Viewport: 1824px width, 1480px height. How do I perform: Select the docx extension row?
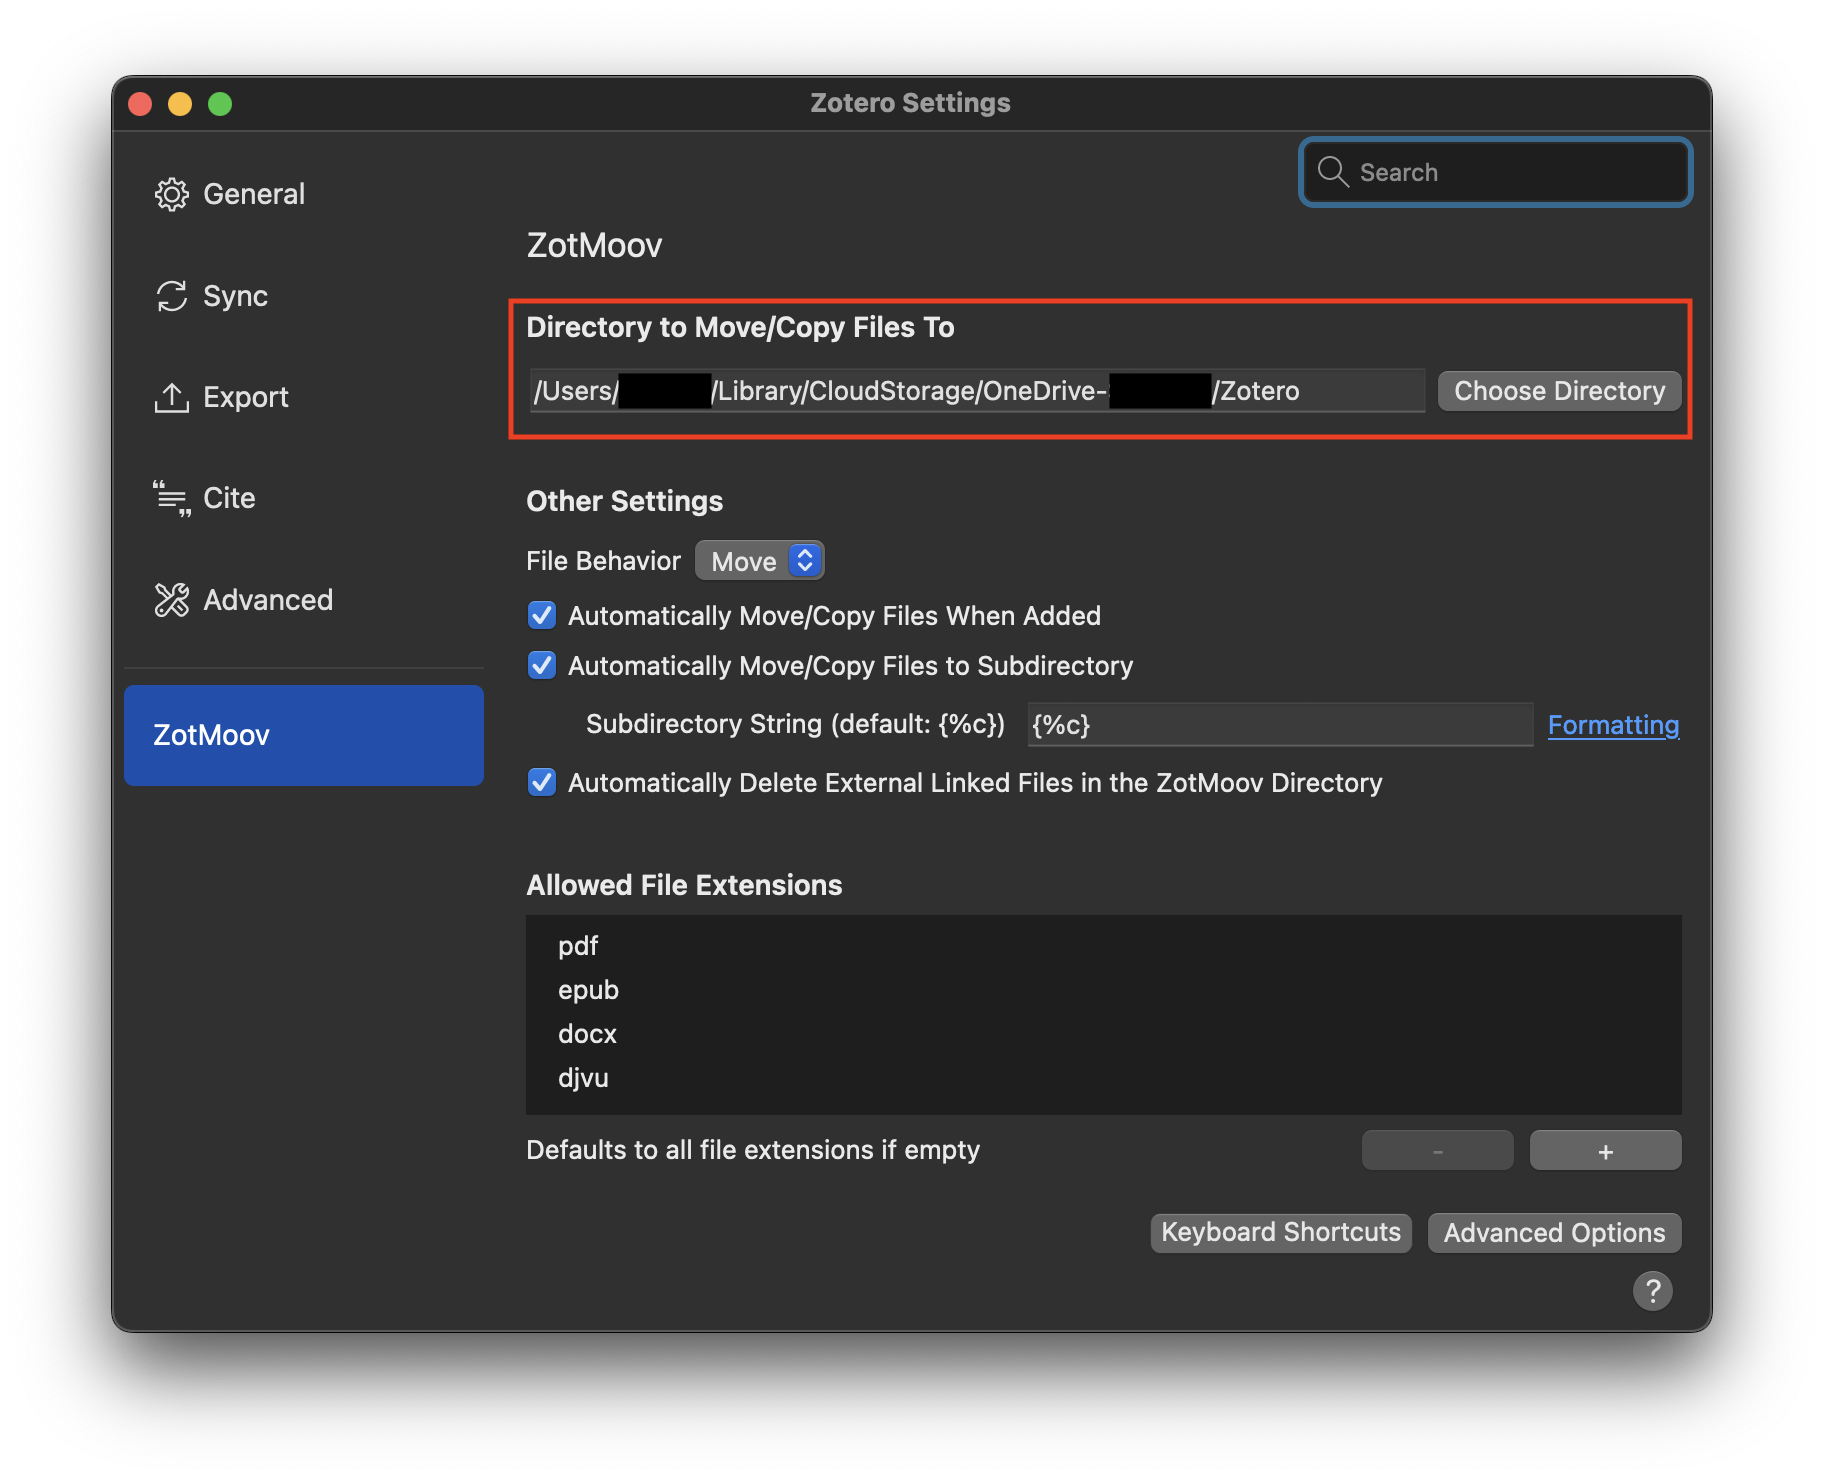[1103, 1034]
